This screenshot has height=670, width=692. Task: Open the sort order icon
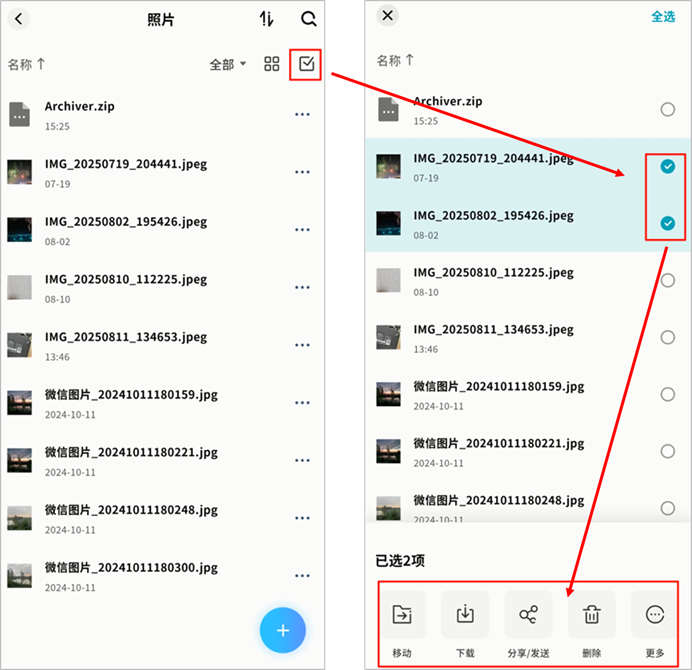[266, 19]
